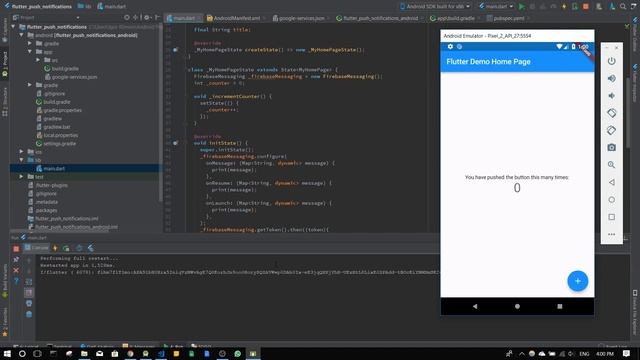Open Project panel settings gear
This screenshot has height=360, width=640.
[147, 18]
